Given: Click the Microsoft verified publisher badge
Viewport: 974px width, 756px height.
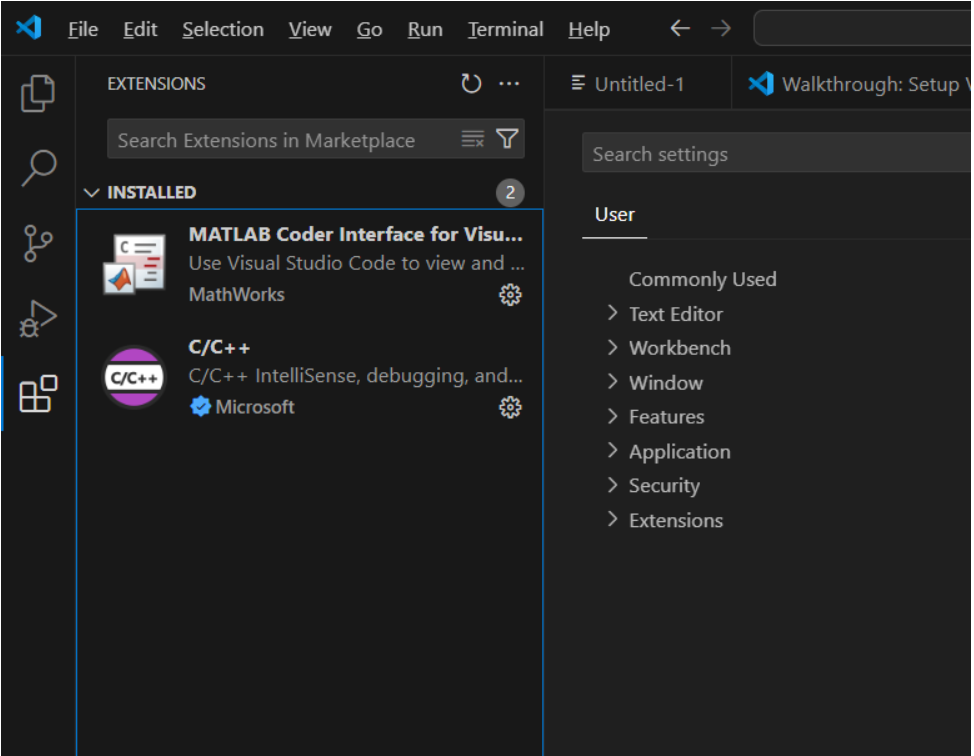Looking at the screenshot, I should click(200, 407).
